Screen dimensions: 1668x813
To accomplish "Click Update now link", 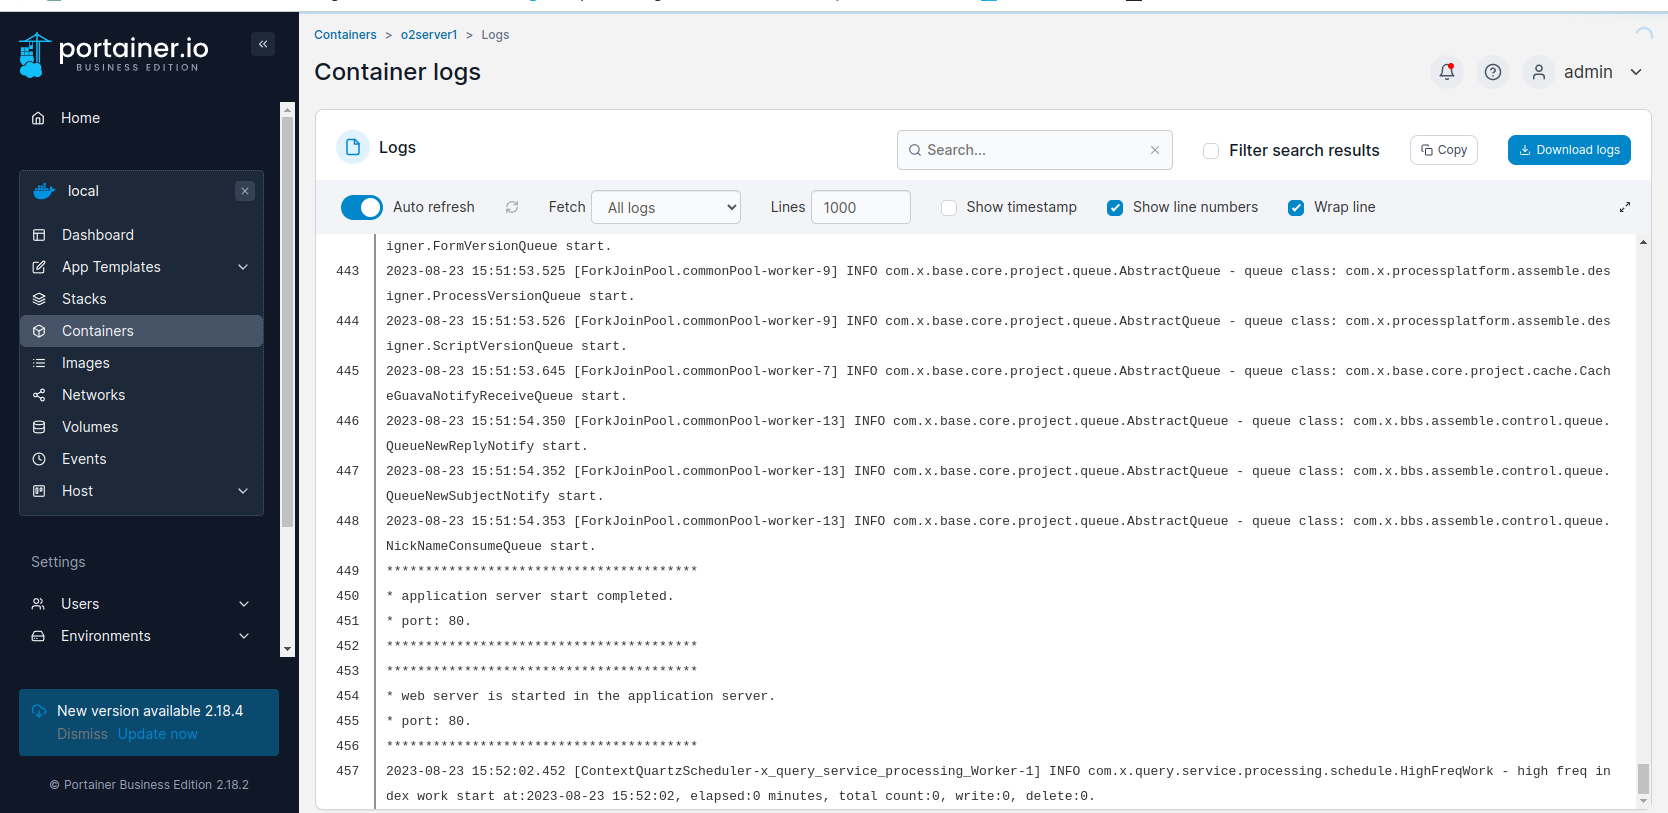I will tap(158, 734).
